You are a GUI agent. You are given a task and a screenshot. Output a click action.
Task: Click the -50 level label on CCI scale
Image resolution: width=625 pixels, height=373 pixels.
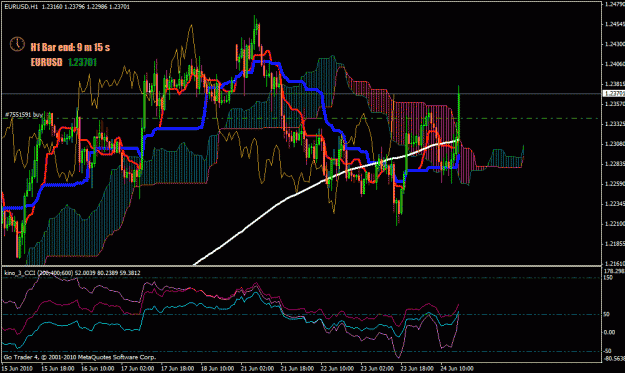tap(607, 351)
